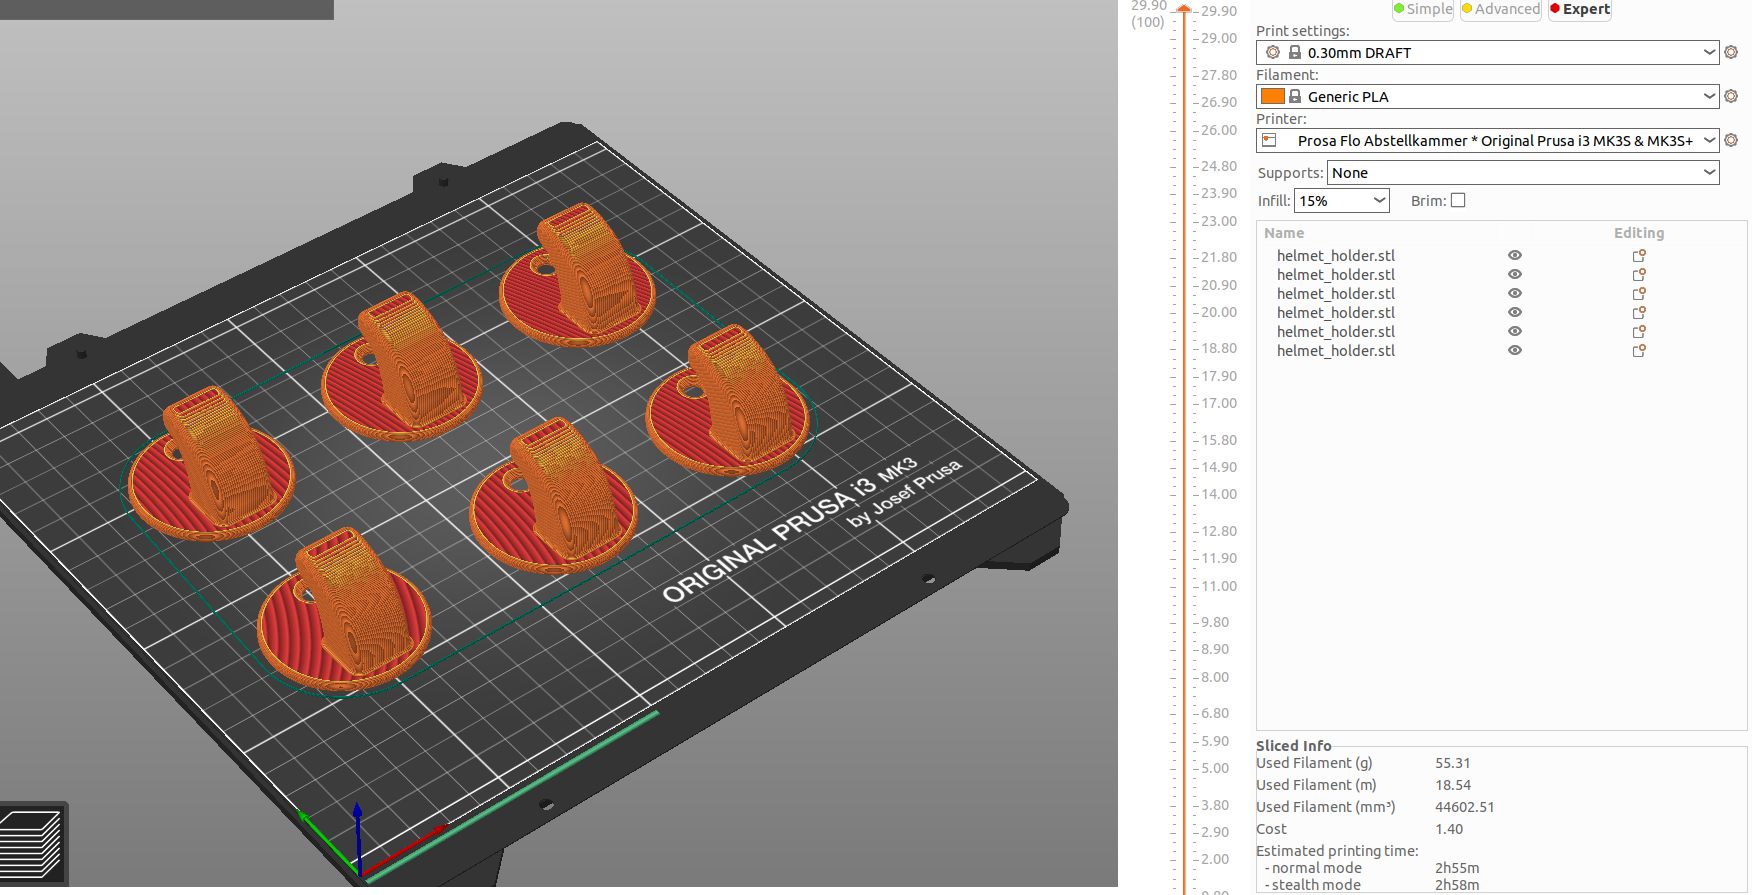Viewport: 1752px width, 895px height.
Task: Click the Name column header
Action: coord(1284,233)
